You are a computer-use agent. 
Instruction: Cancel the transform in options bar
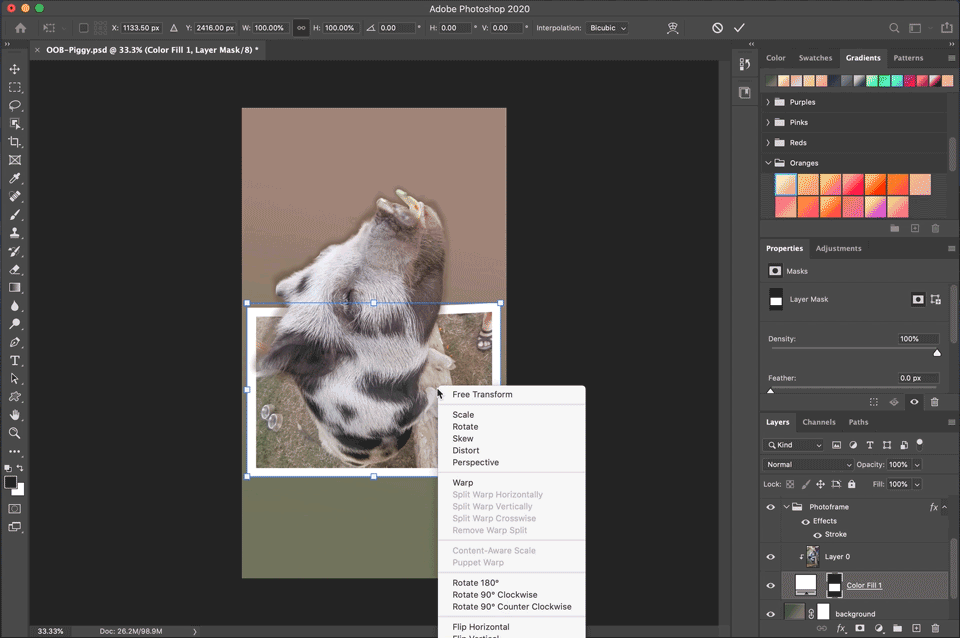tap(718, 28)
